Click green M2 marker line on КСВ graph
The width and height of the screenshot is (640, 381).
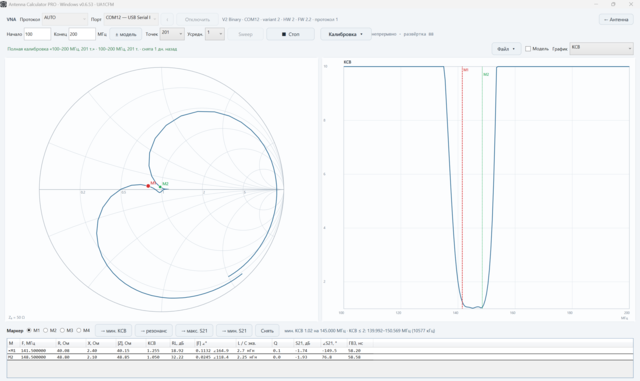482,187
